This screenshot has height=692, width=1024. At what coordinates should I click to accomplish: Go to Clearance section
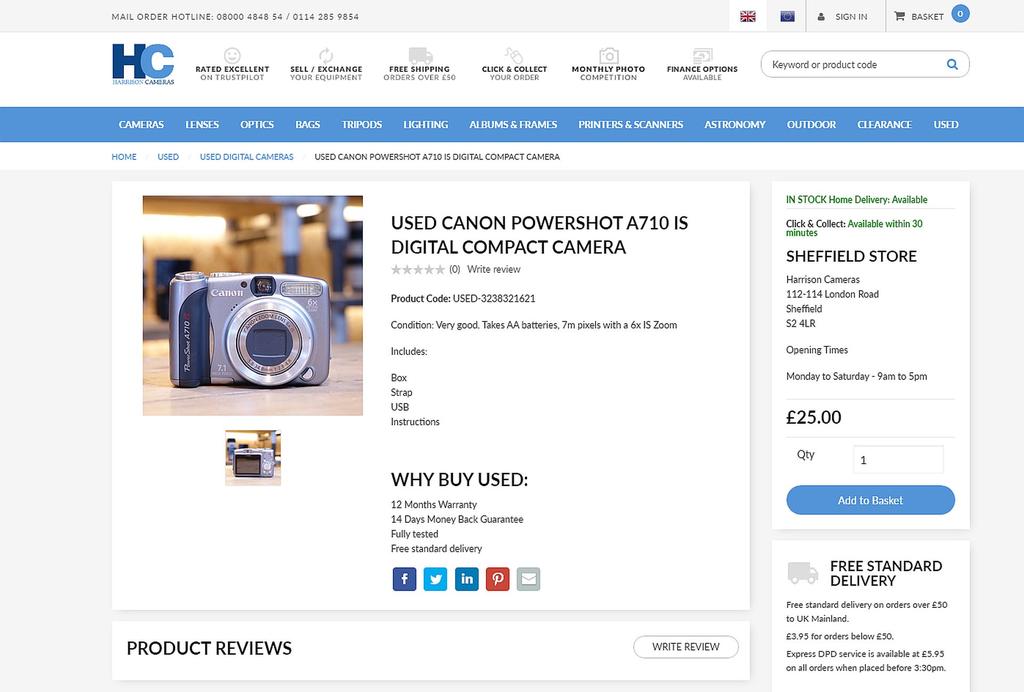[884, 125]
